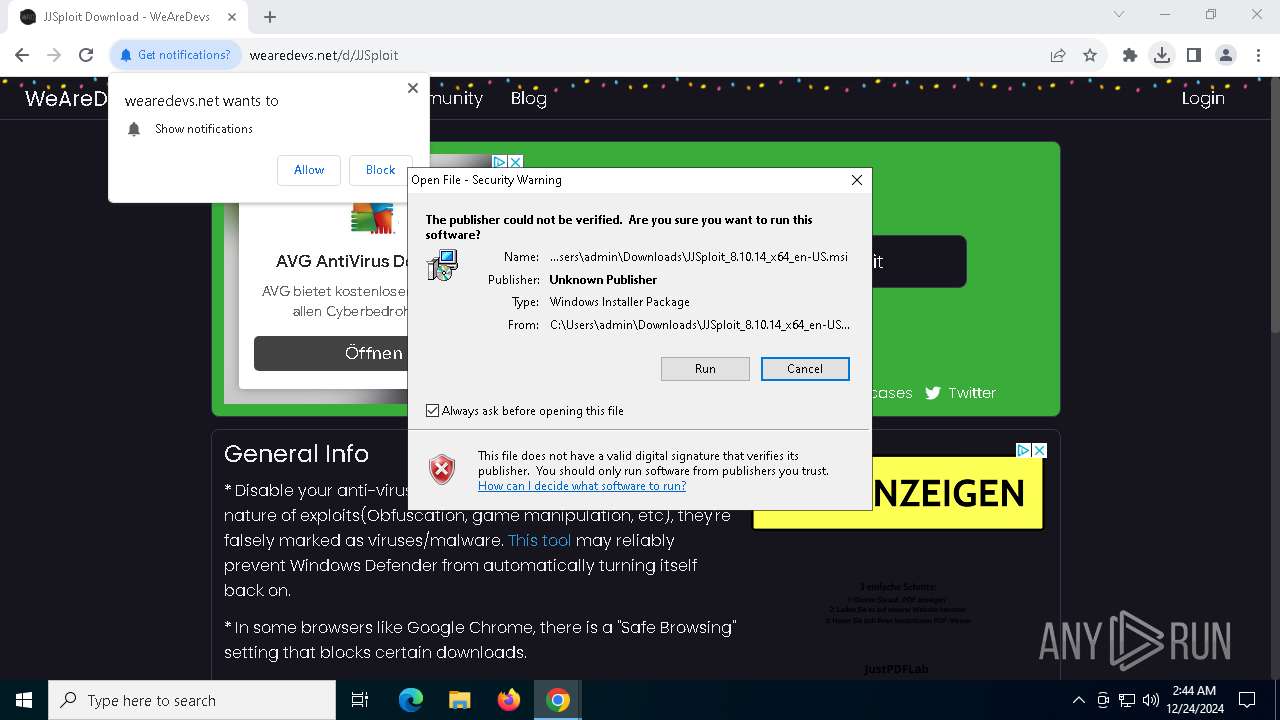Click the Run button in Security Warning
Image resolution: width=1280 pixels, height=720 pixels.
point(705,369)
